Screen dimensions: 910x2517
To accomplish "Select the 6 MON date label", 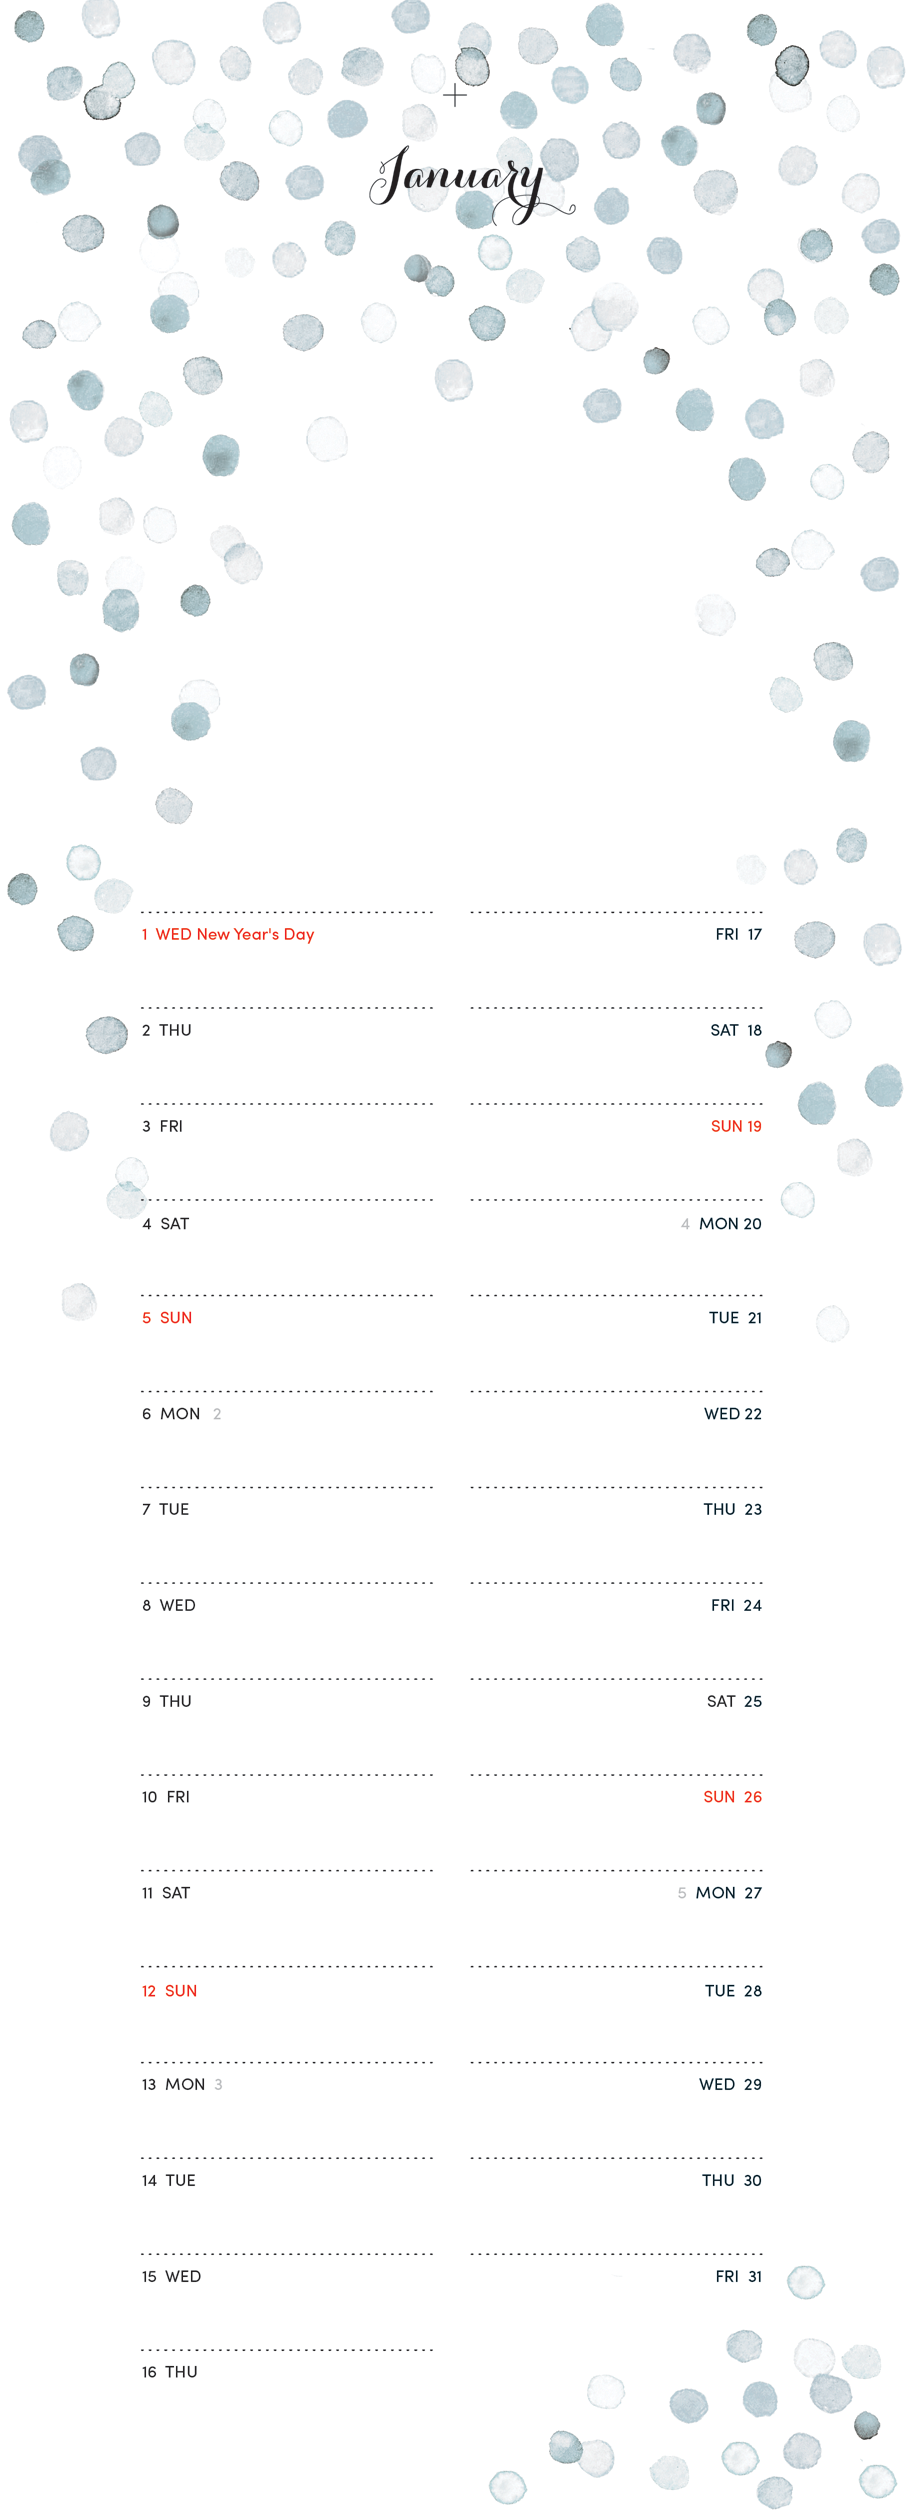I will [x=171, y=1414].
